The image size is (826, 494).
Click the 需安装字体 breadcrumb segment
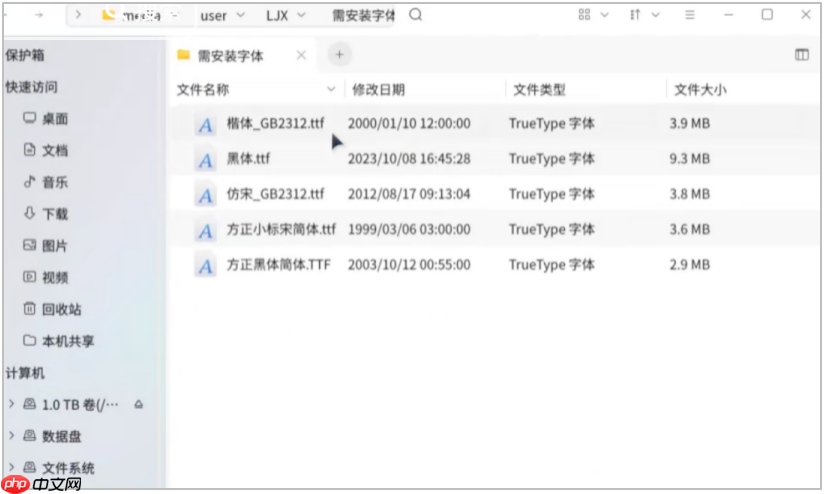point(363,15)
